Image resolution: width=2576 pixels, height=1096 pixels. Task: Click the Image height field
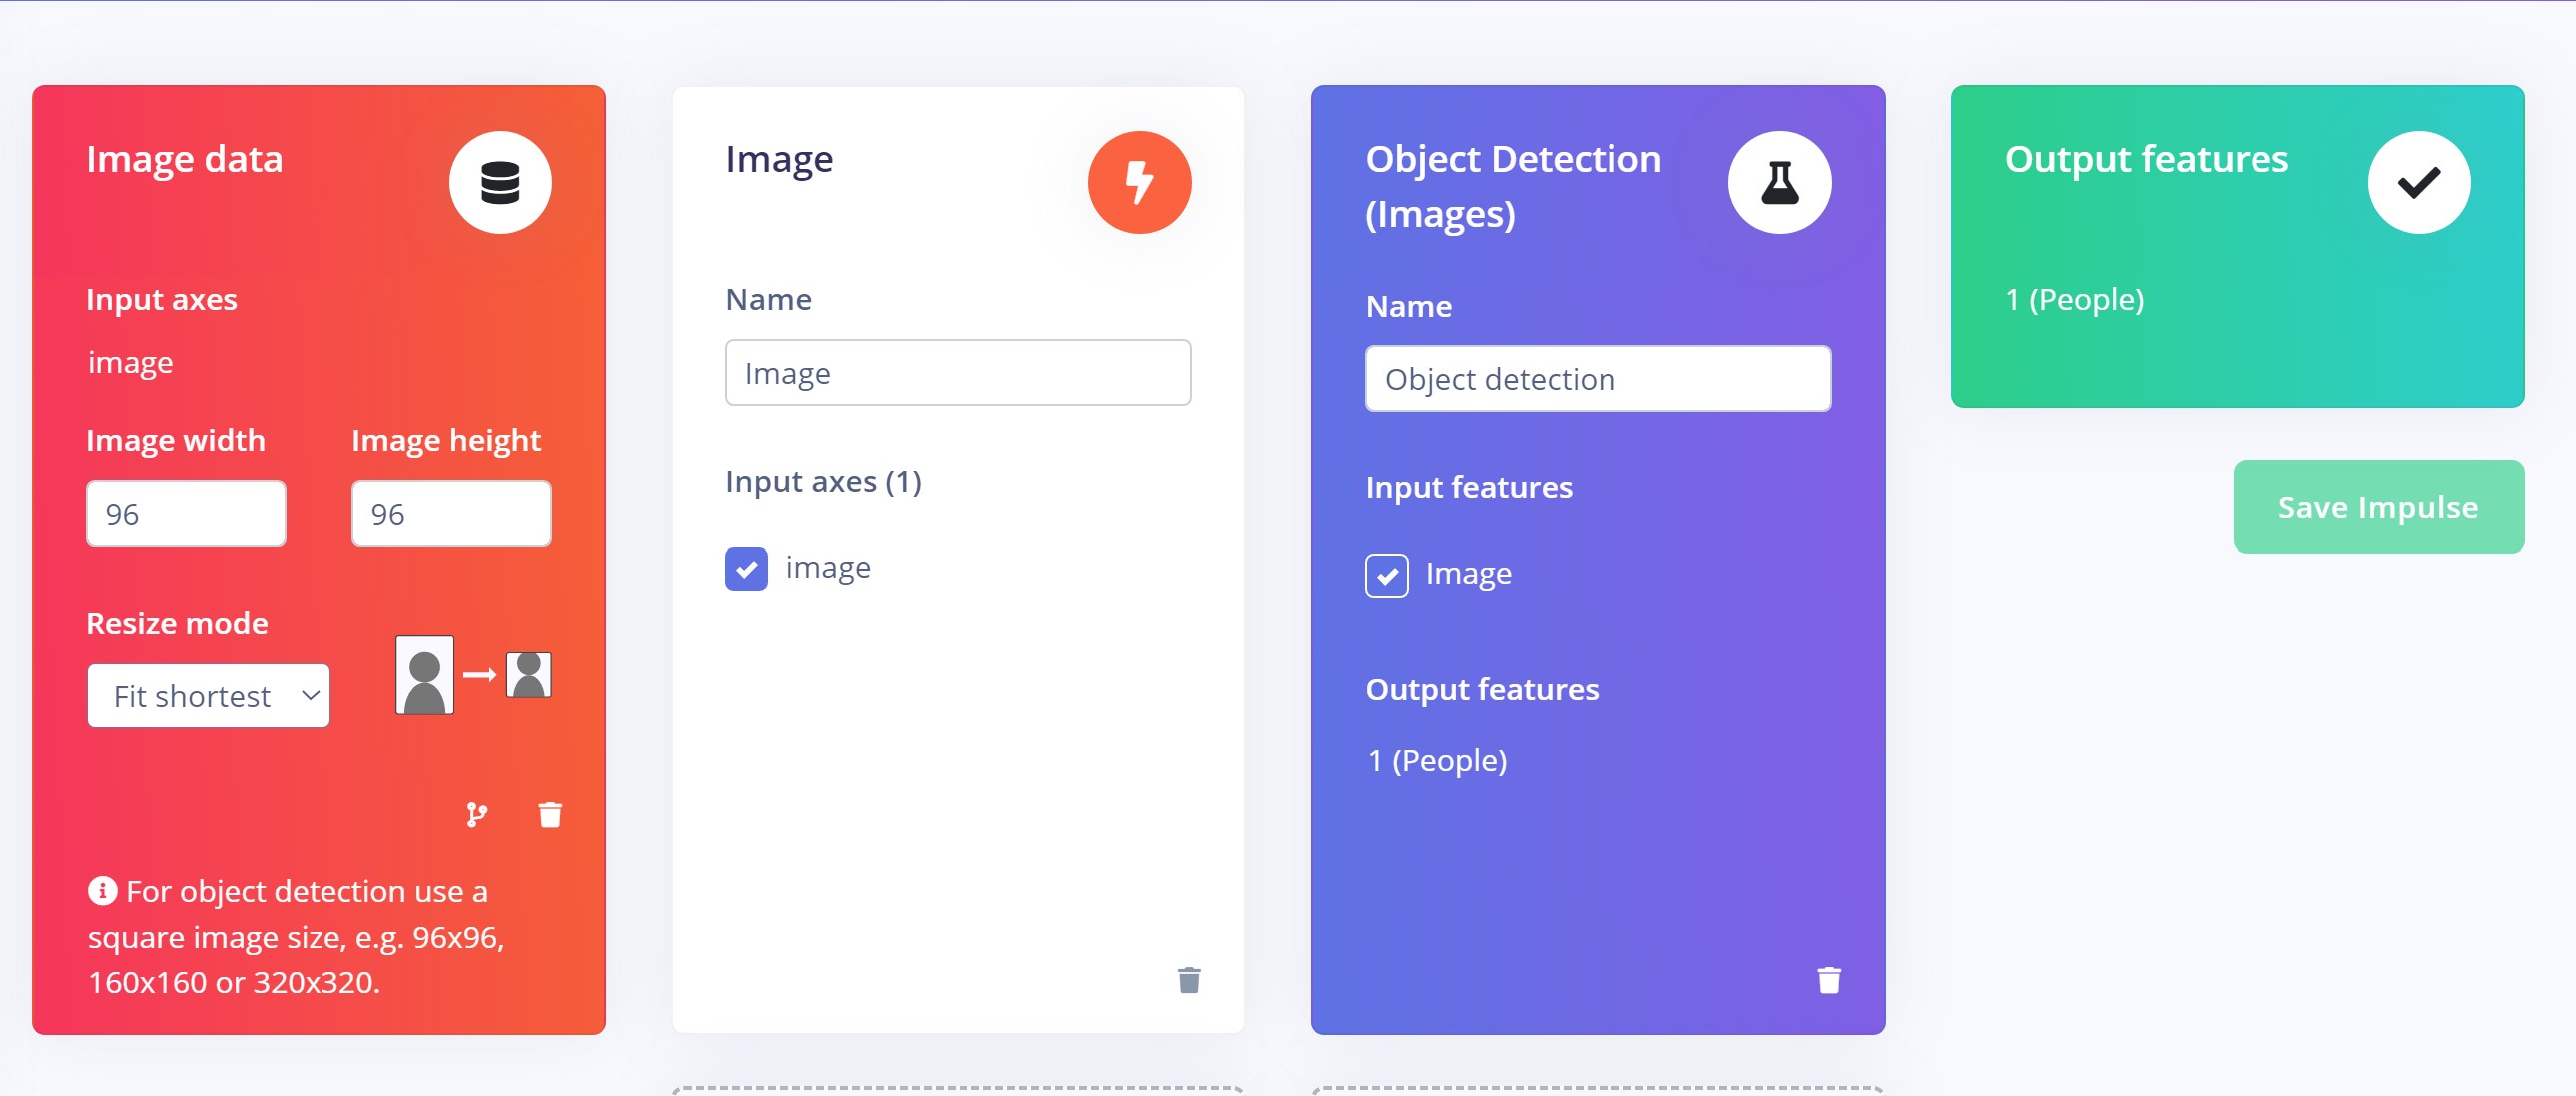click(x=451, y=514)
